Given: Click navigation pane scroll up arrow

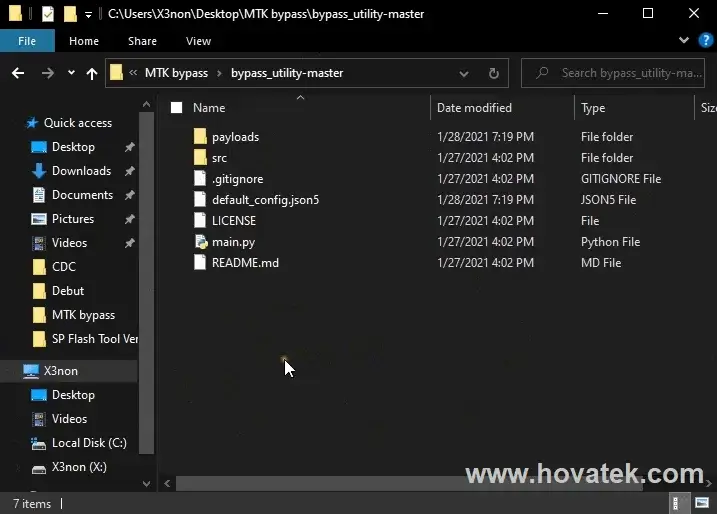Looking at the screenshot, I should 146,104.
